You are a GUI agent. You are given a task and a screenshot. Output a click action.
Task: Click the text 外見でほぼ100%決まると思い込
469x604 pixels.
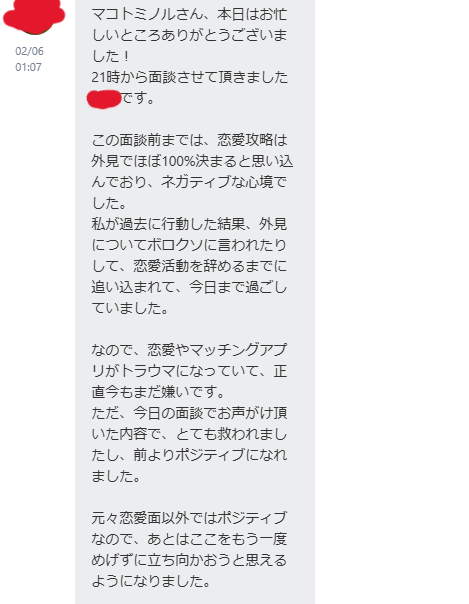(192, 161)
